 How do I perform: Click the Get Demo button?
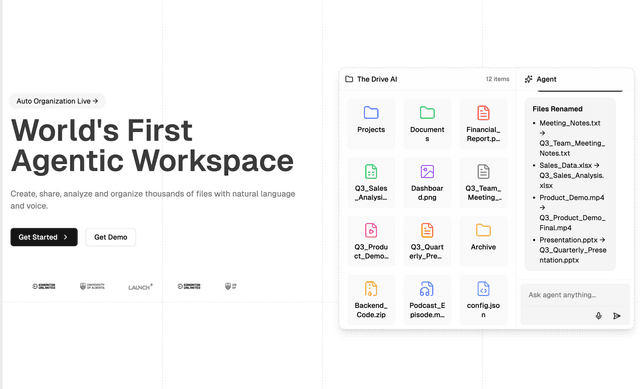[111, 237]
